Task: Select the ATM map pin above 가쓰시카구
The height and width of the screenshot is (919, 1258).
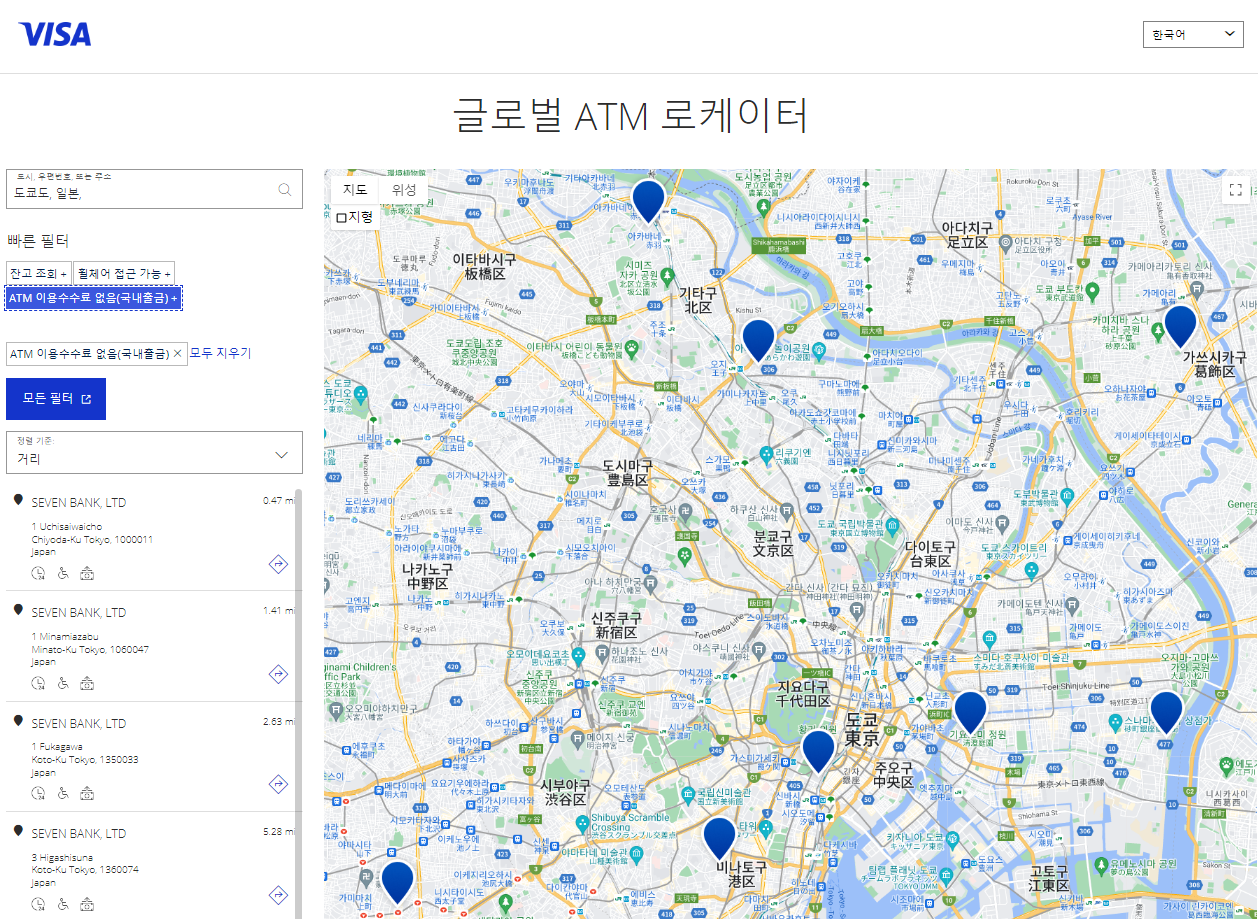Action: pos(1180,326)
